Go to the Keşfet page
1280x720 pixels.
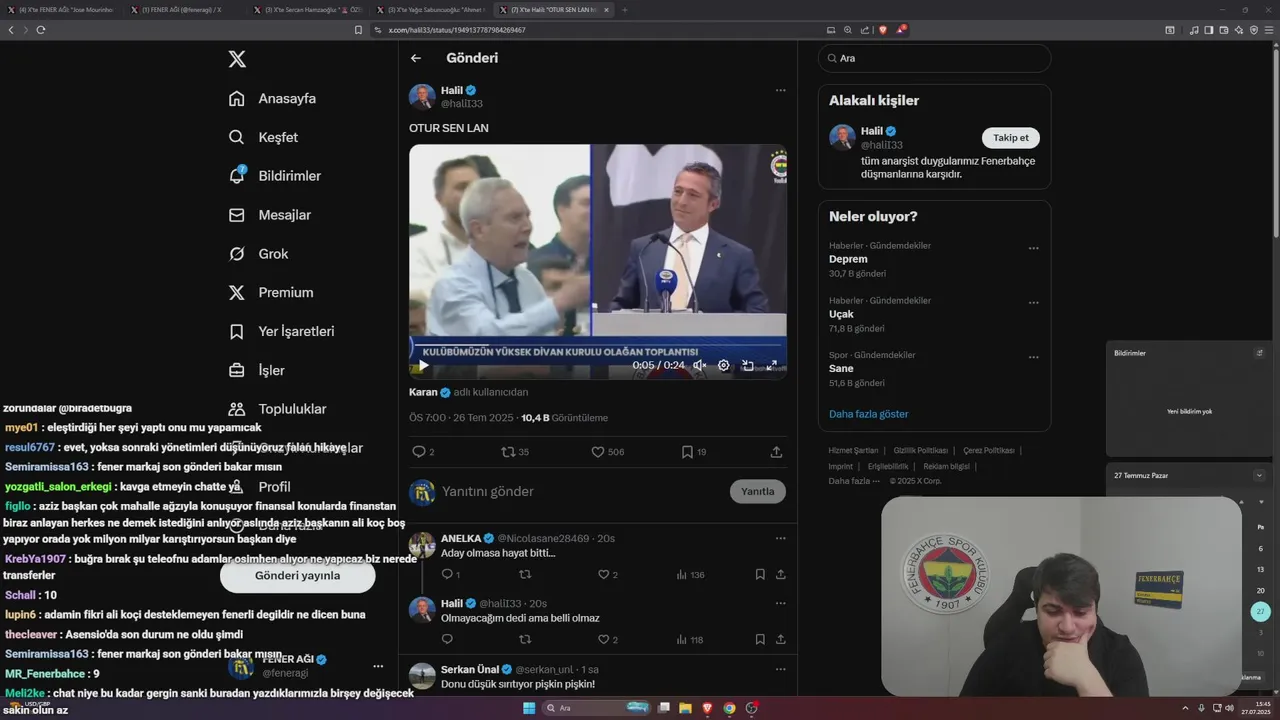[264, 137]
